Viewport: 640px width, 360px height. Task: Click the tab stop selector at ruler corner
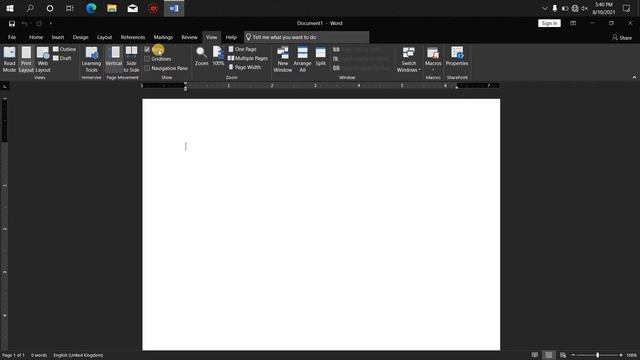coord(5,86)
